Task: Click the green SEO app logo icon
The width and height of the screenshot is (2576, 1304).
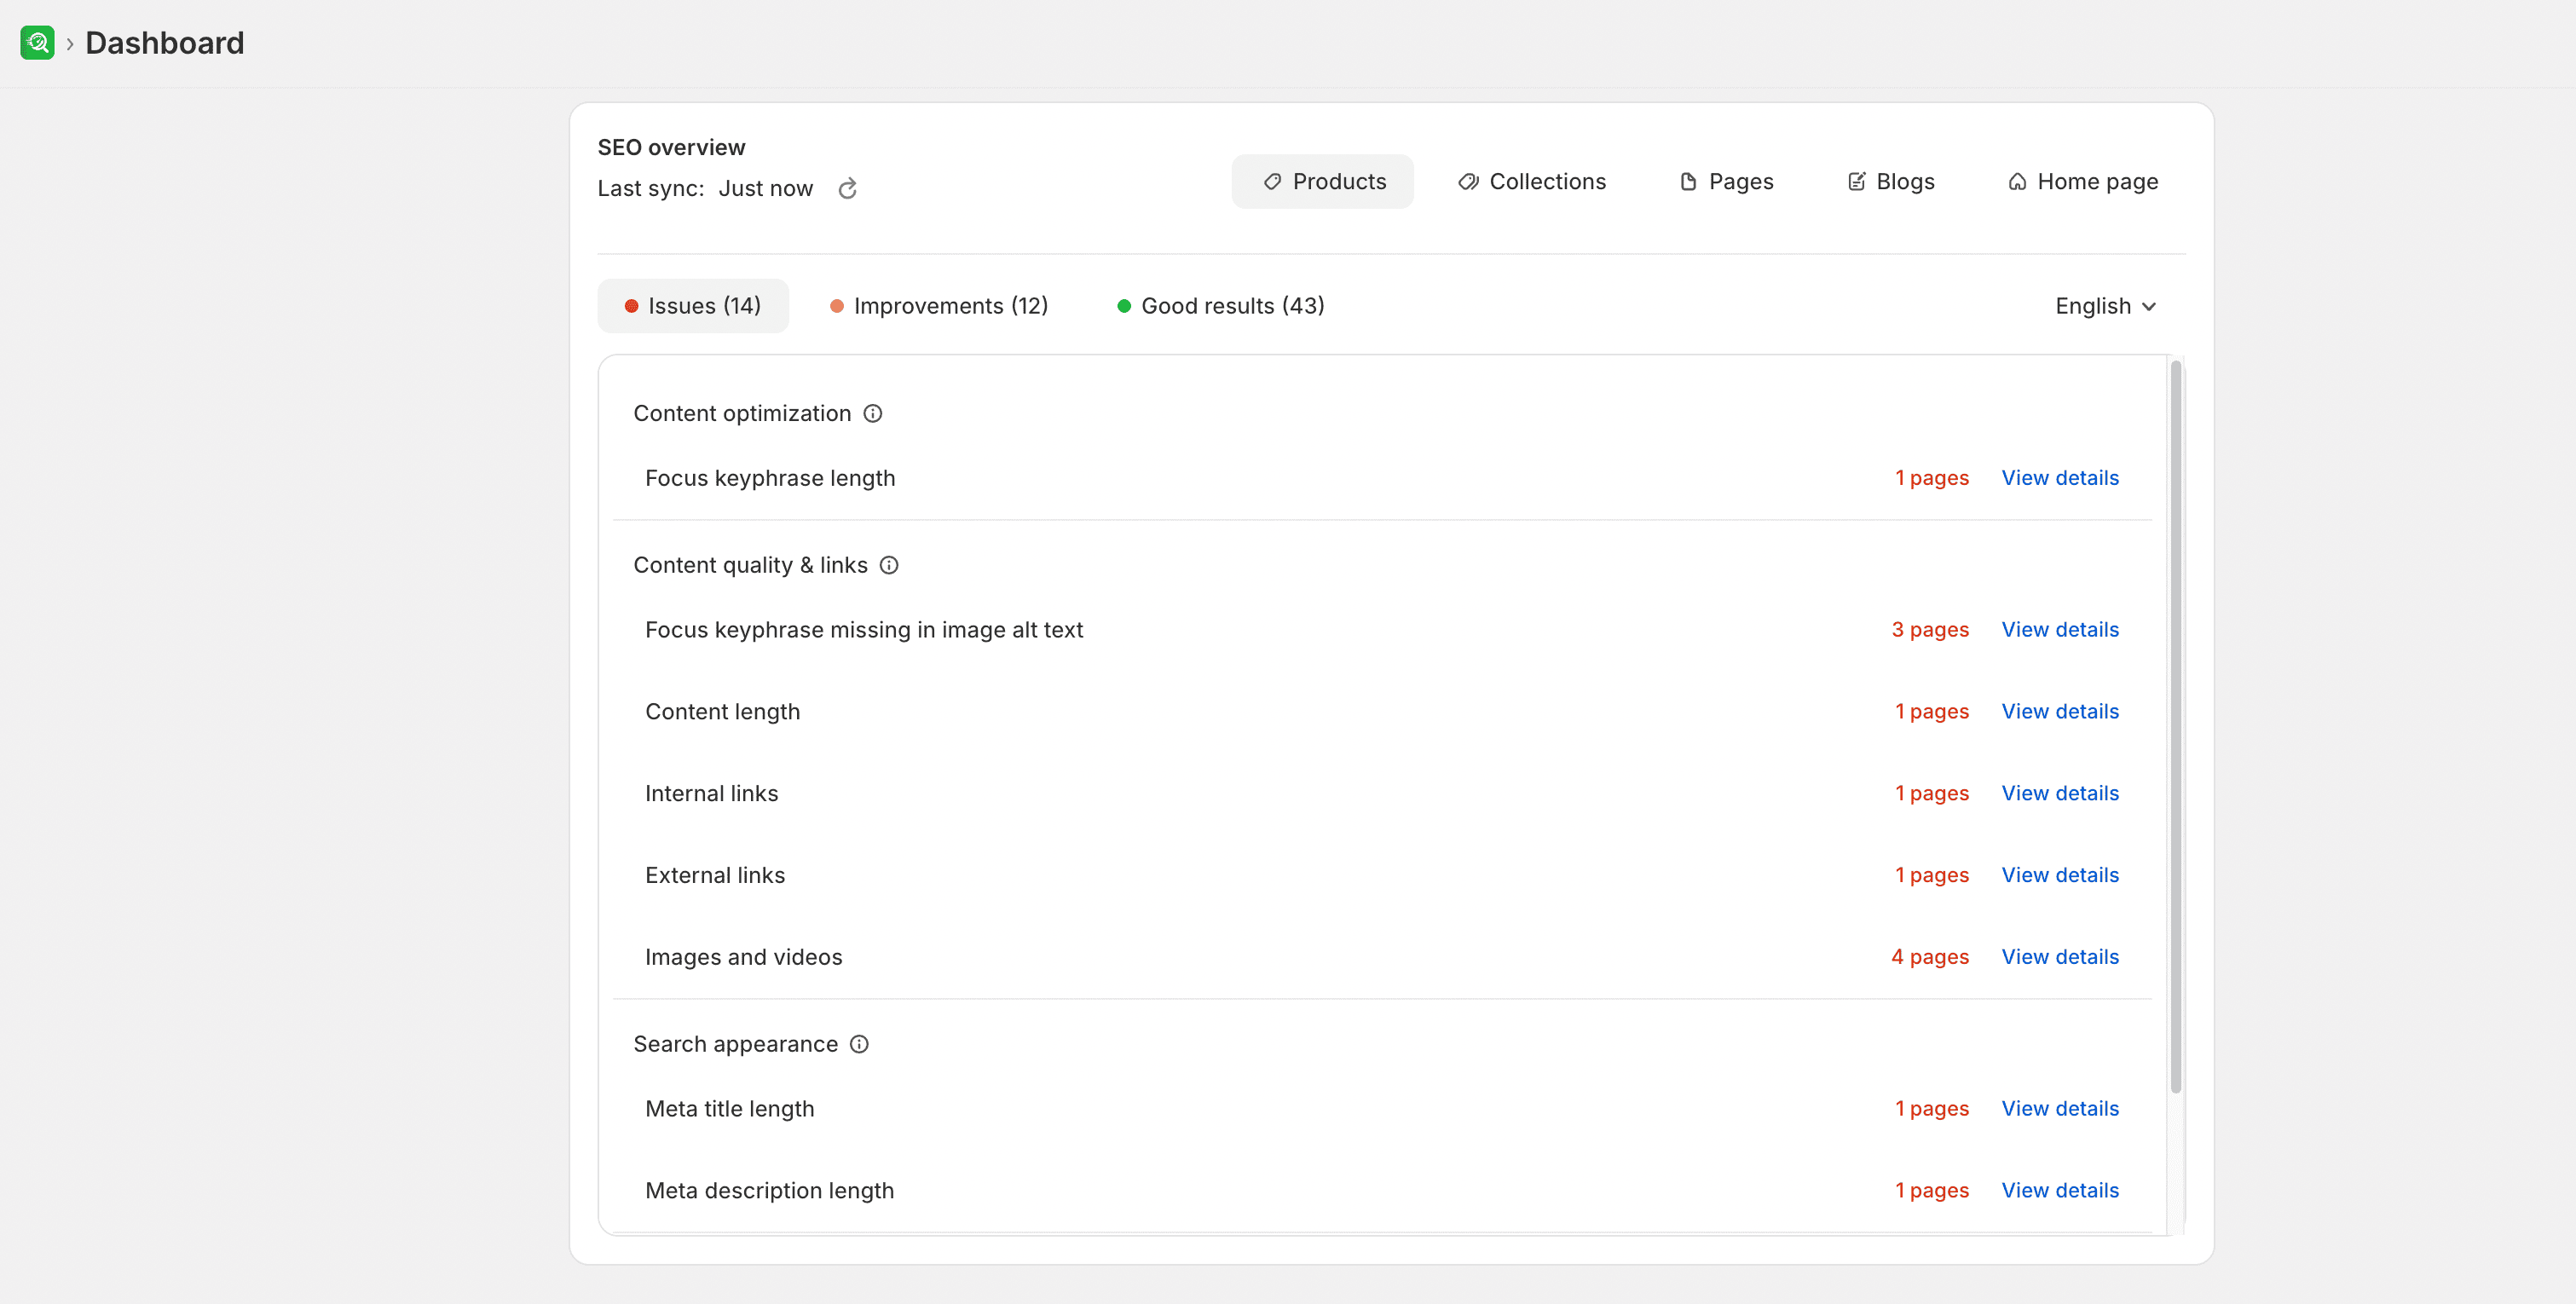Action: (x=37, y=43)
